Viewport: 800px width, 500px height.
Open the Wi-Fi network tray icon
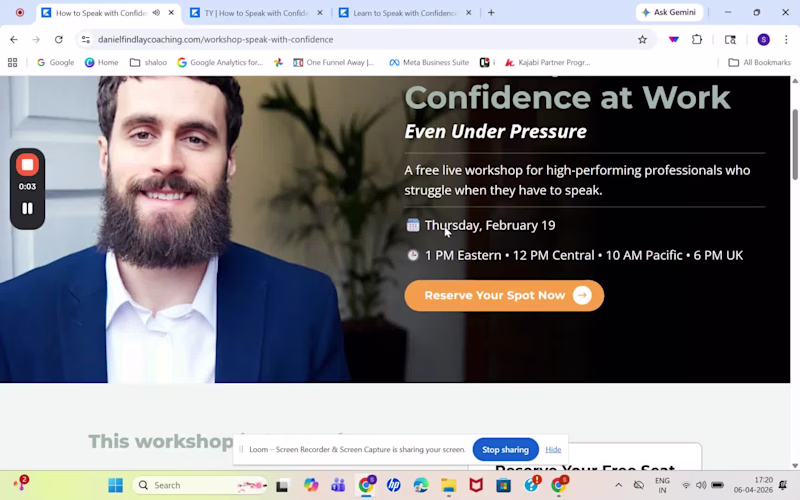tap(686, 485)
